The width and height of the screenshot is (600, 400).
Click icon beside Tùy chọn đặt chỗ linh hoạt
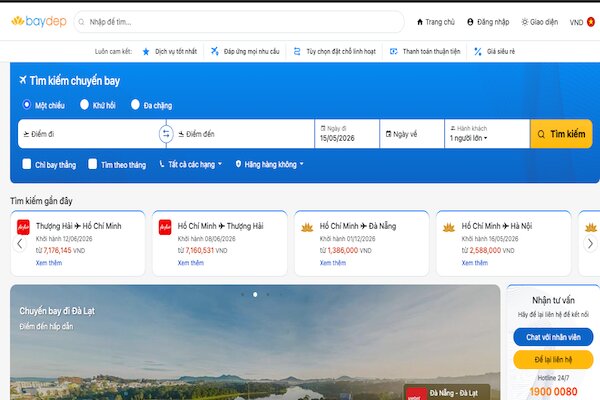click(297, 51)
